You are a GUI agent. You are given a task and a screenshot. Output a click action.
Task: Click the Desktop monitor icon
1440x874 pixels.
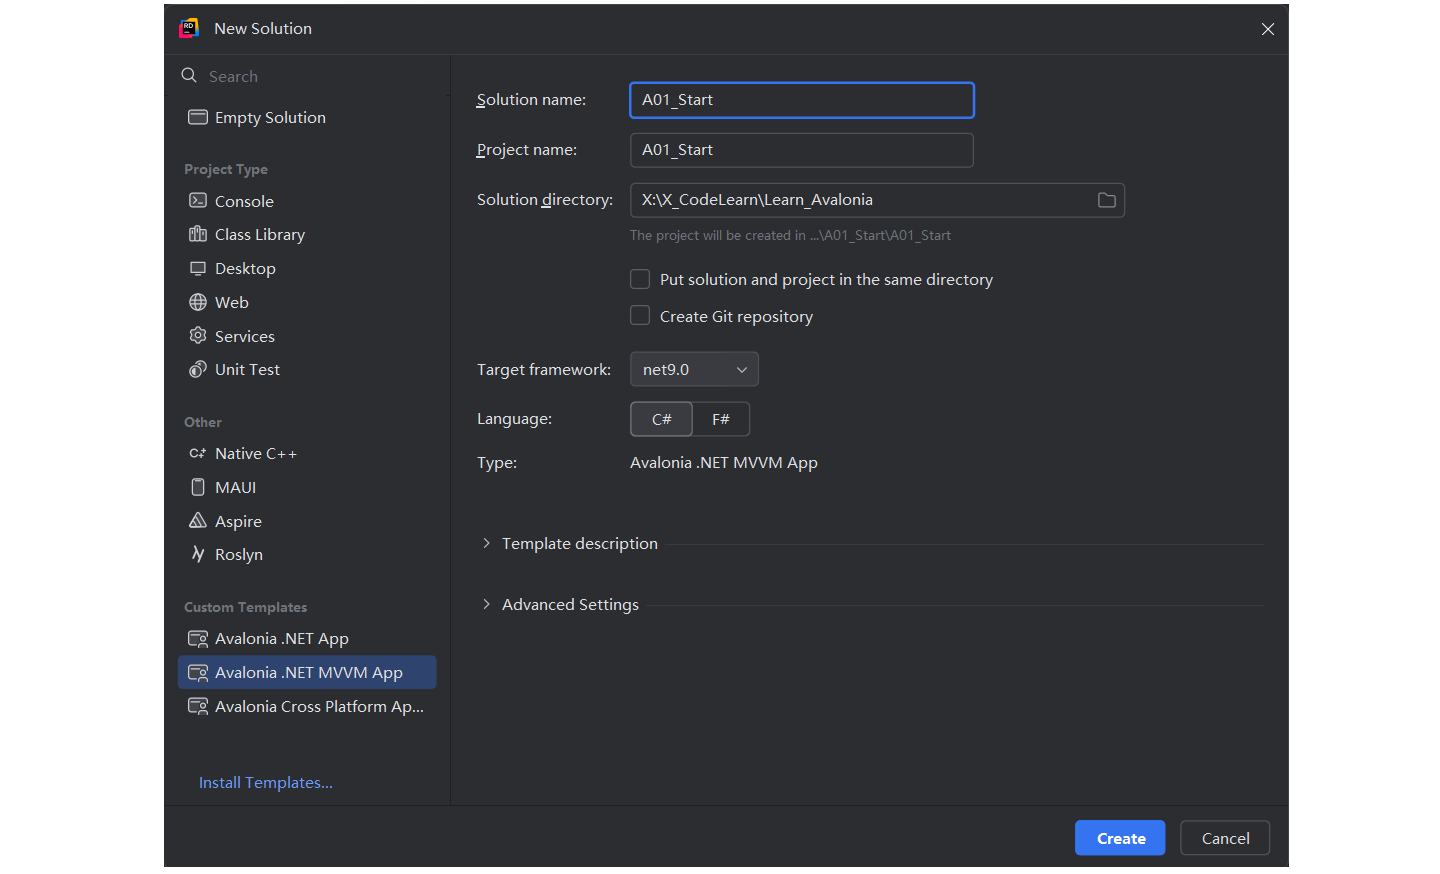[x=198, y=268]
